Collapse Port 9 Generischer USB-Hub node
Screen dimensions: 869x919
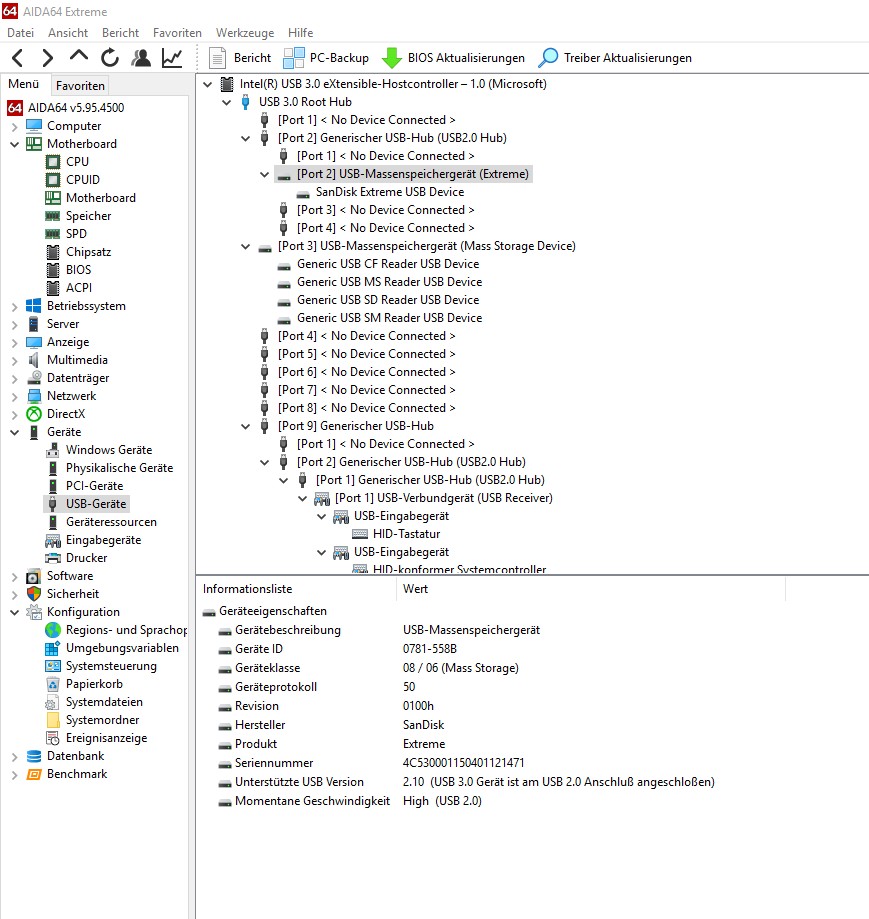click(246, 426)
